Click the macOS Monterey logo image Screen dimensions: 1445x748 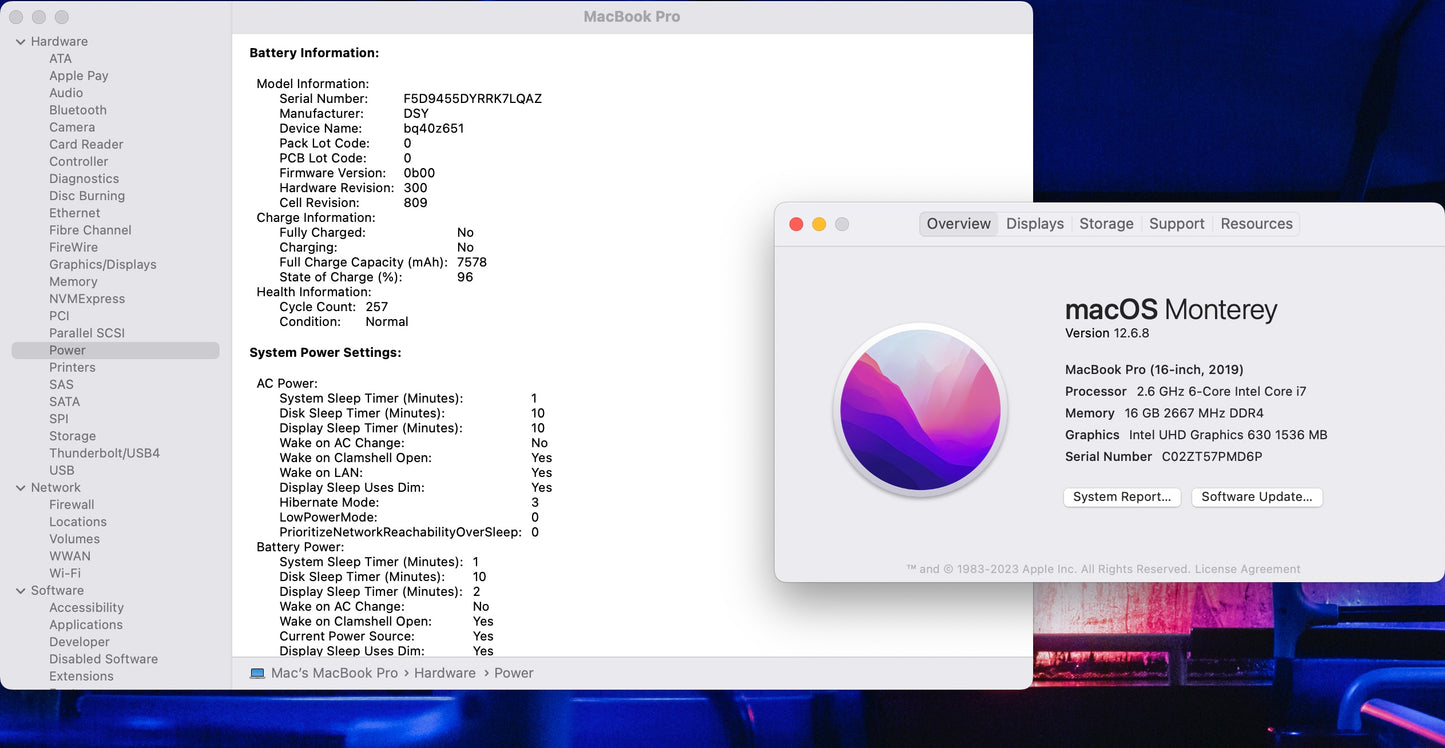click(920, 411)
